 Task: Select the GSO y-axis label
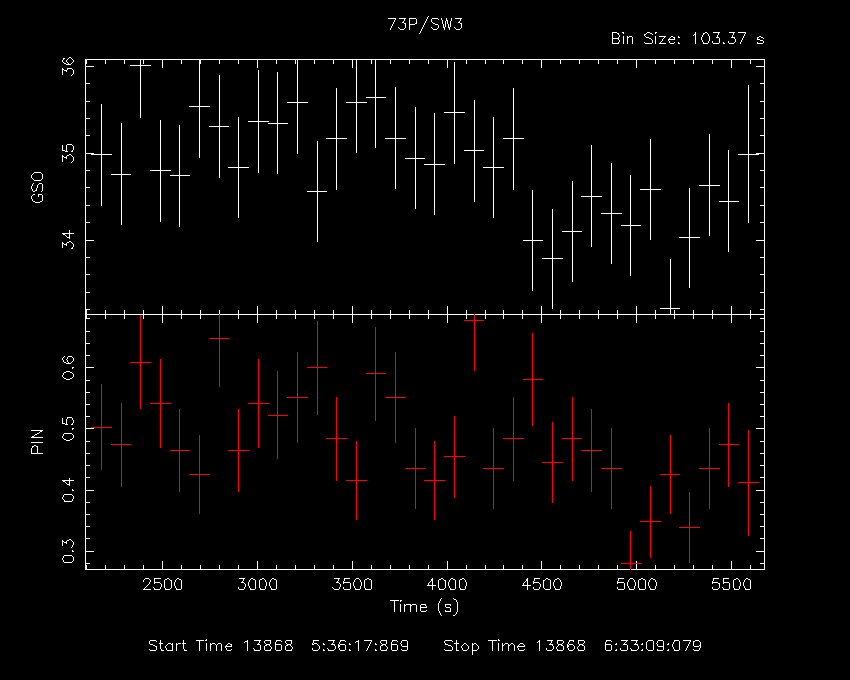coord(37,188)
